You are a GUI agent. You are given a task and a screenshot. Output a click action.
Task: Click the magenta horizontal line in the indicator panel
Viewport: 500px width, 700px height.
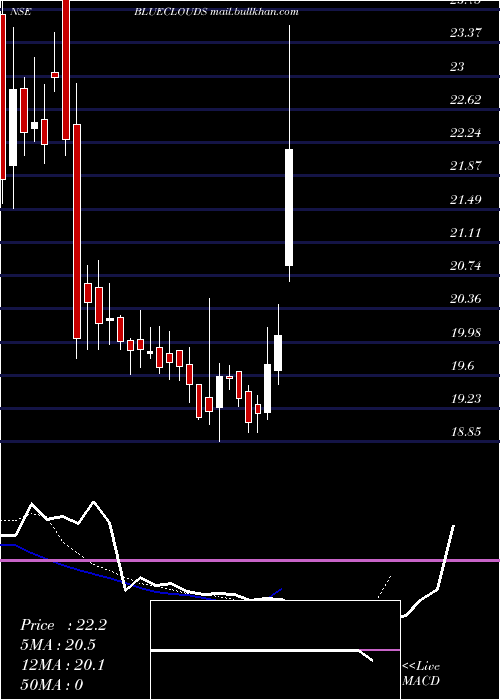(250, 560)
